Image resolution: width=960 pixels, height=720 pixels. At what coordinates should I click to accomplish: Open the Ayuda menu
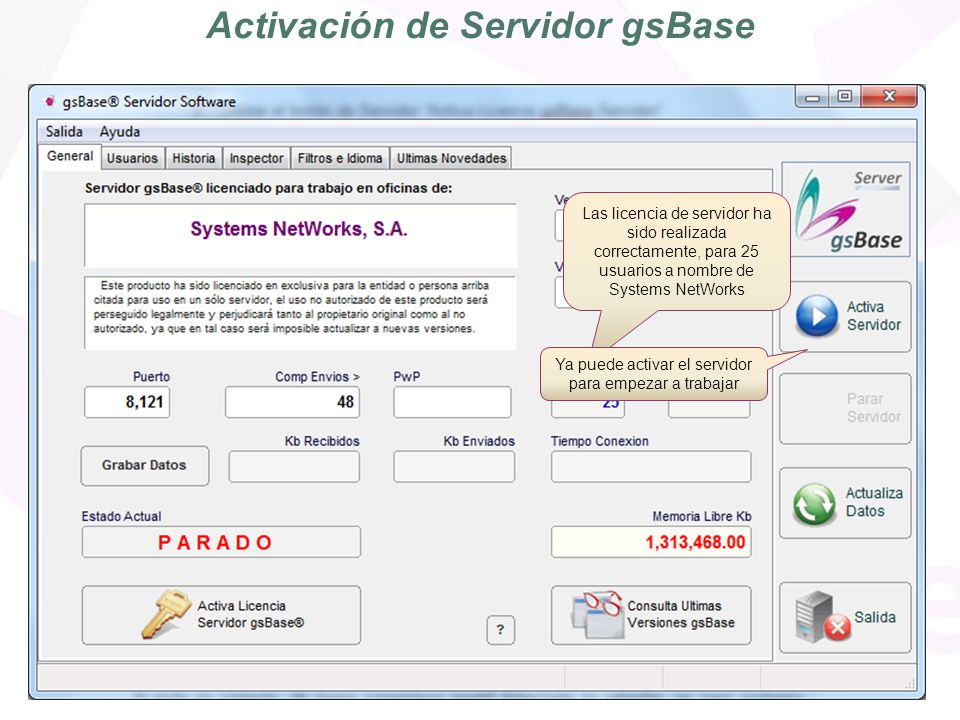120,132
